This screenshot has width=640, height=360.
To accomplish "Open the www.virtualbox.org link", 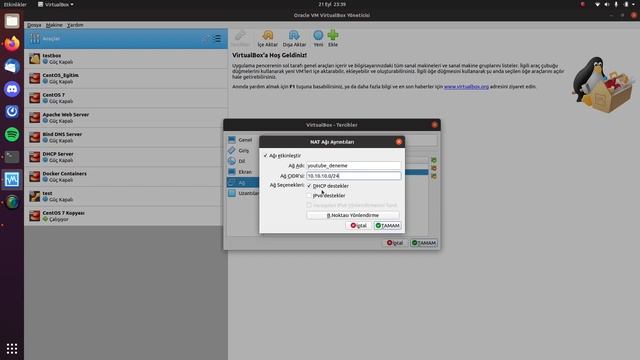I will 466,87.
